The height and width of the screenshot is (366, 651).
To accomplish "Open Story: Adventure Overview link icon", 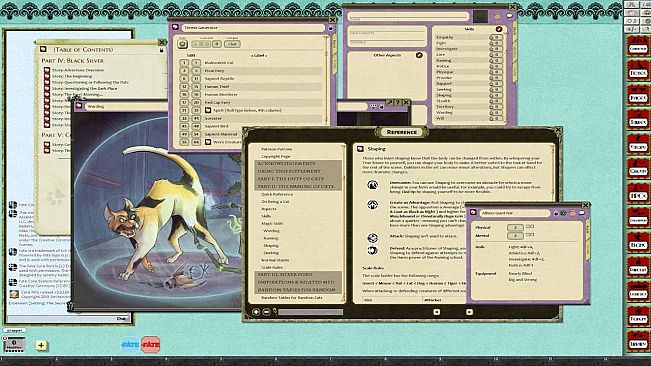I will (47, 70).
